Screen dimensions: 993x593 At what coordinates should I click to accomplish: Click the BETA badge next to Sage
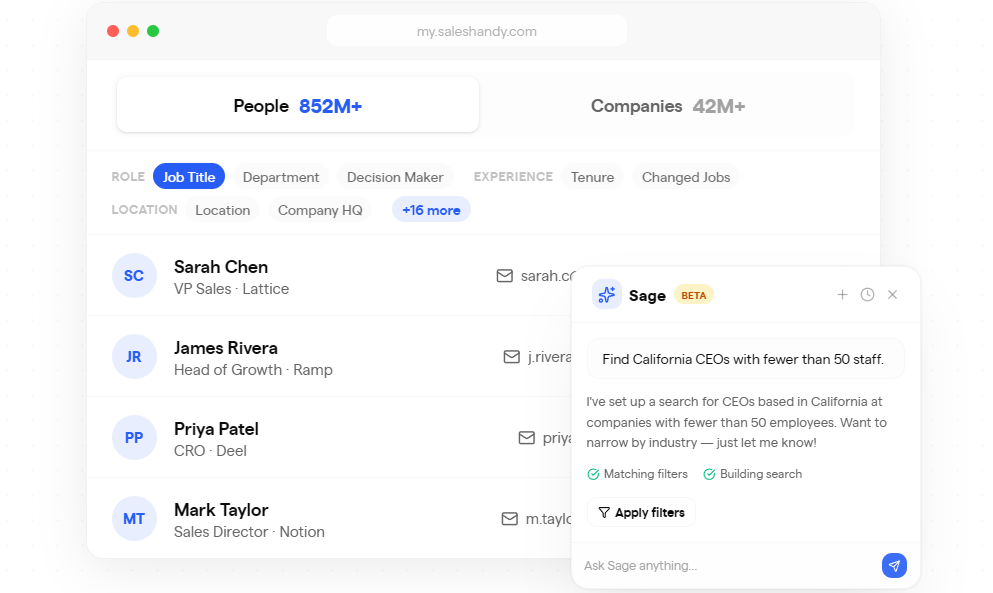pyautogui.click(x=693, y=295)
